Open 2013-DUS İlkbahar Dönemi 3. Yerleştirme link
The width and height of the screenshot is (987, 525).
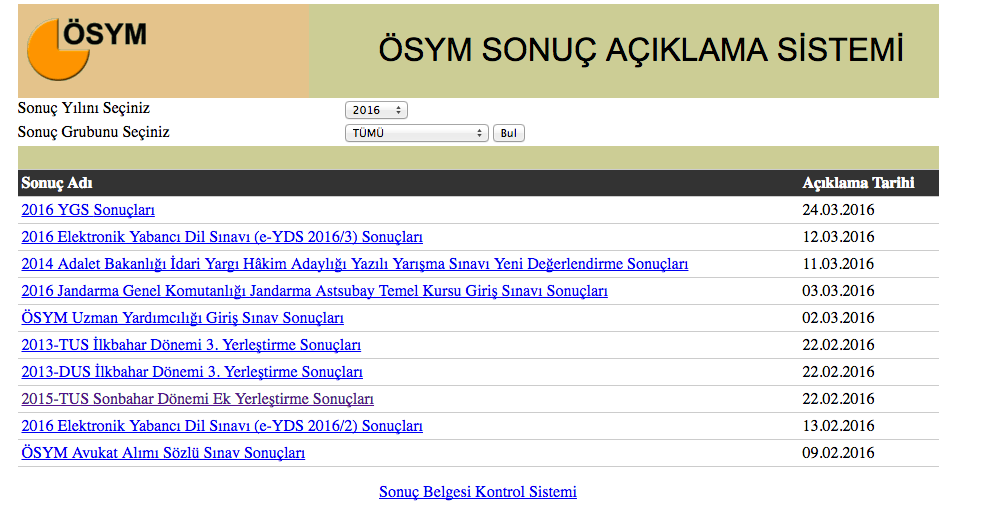[x=192, y=372]
